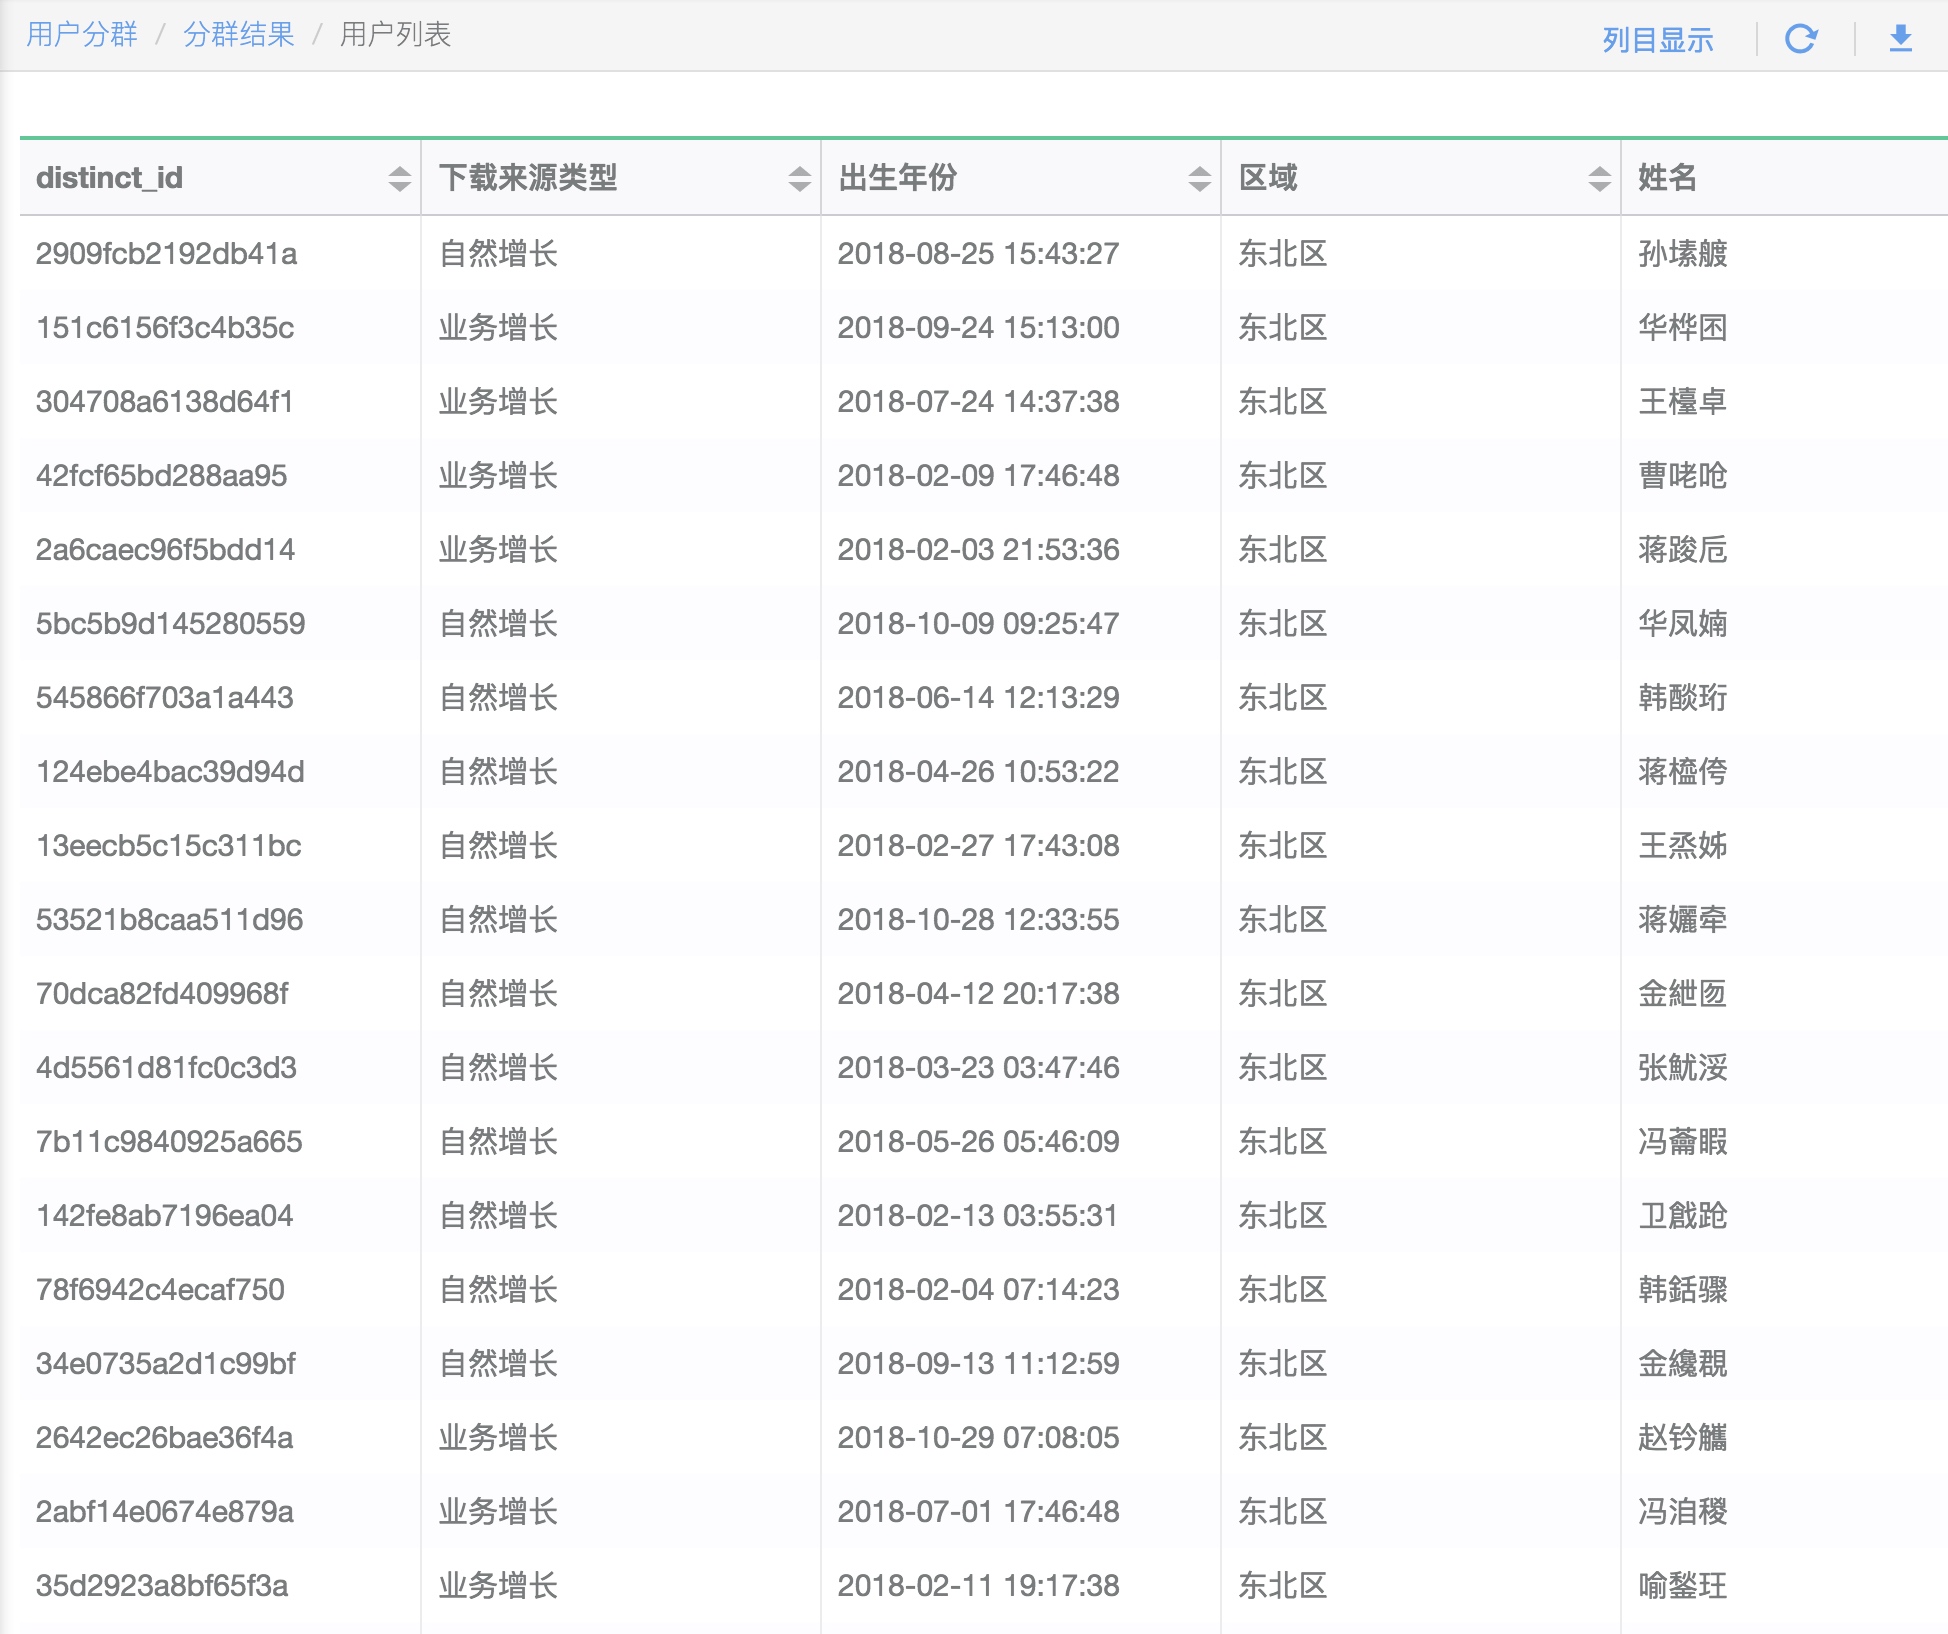Click name 张魧湲
The height and width of the screenshot is (1634, 1948).
[1683, 1068]
